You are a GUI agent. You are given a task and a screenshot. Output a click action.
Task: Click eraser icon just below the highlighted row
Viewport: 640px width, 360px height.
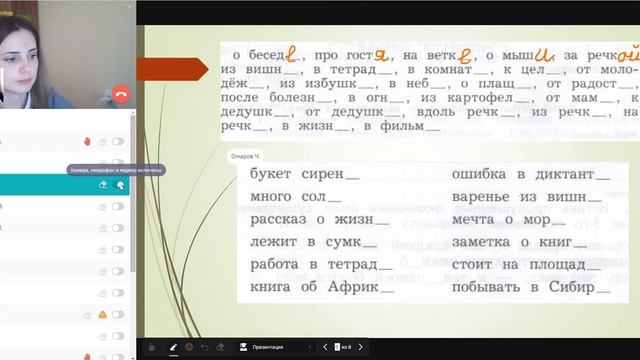point(103,207)
